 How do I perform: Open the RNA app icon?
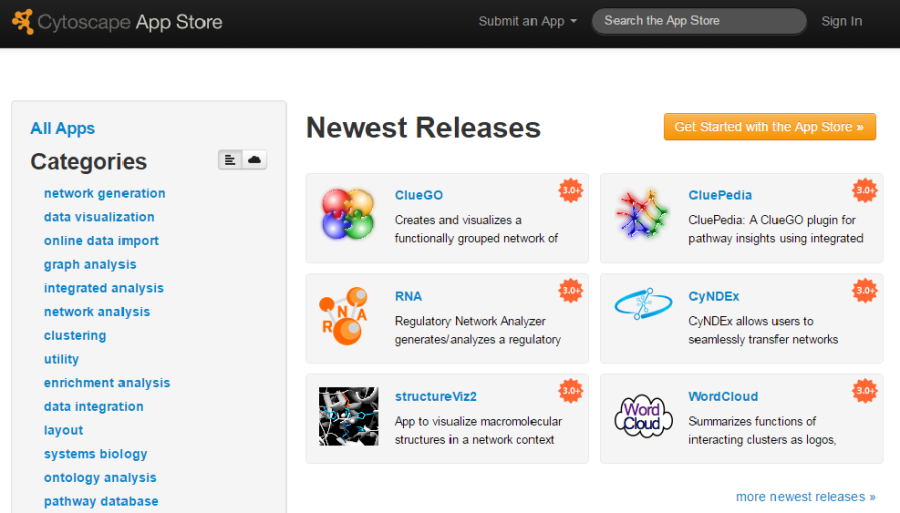[x=344, y=316]
